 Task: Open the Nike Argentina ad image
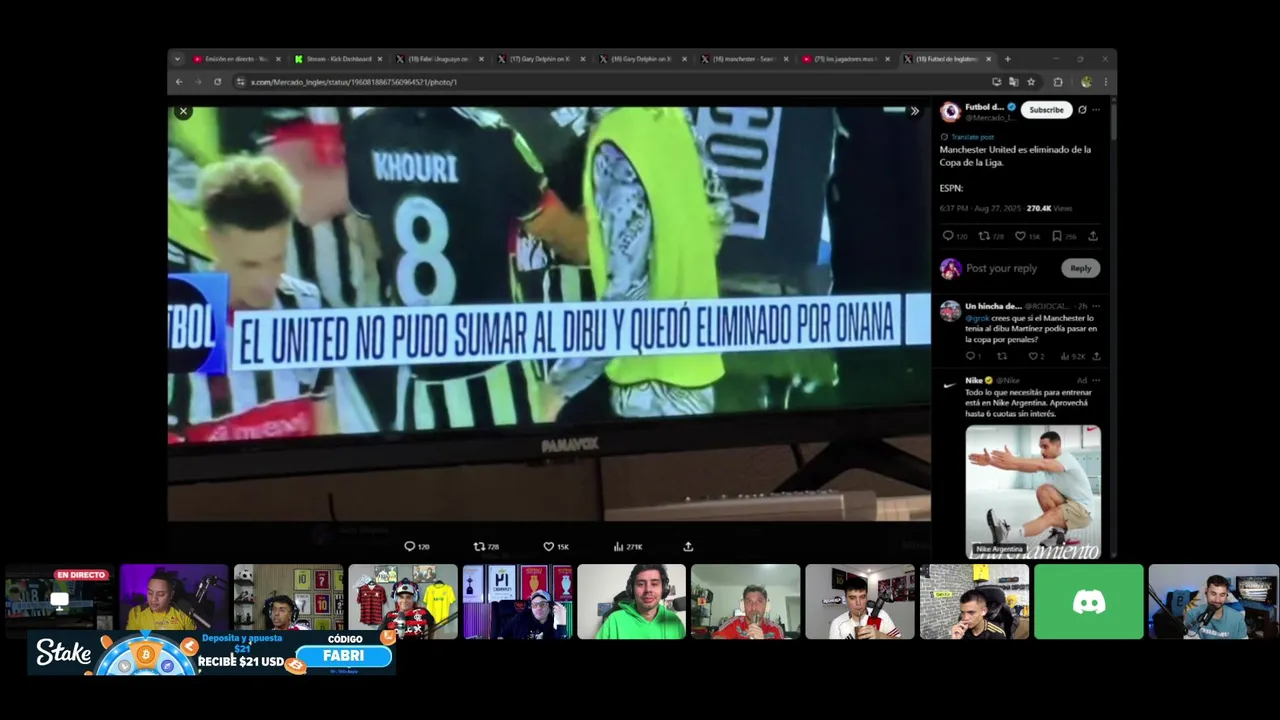coord(1033,491)
